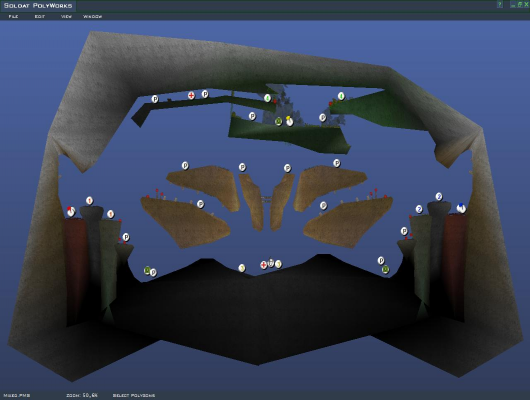Select the red cross medkit on the upper dark ledge

[191, 96]
